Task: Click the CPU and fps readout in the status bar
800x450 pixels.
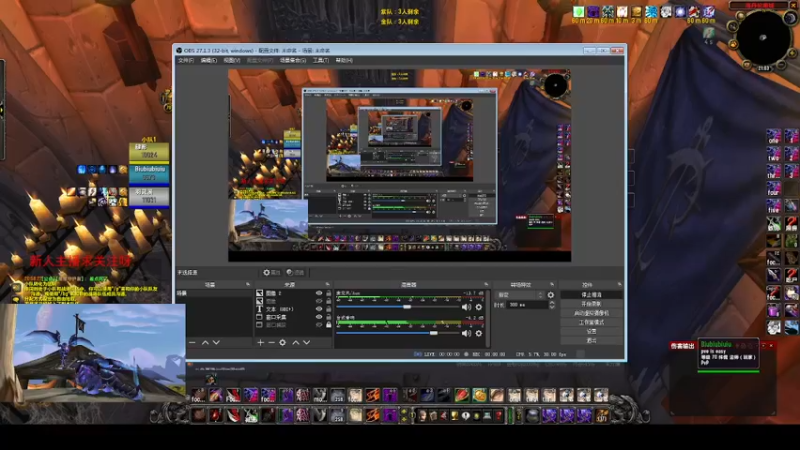Action: tap(541, 354)
